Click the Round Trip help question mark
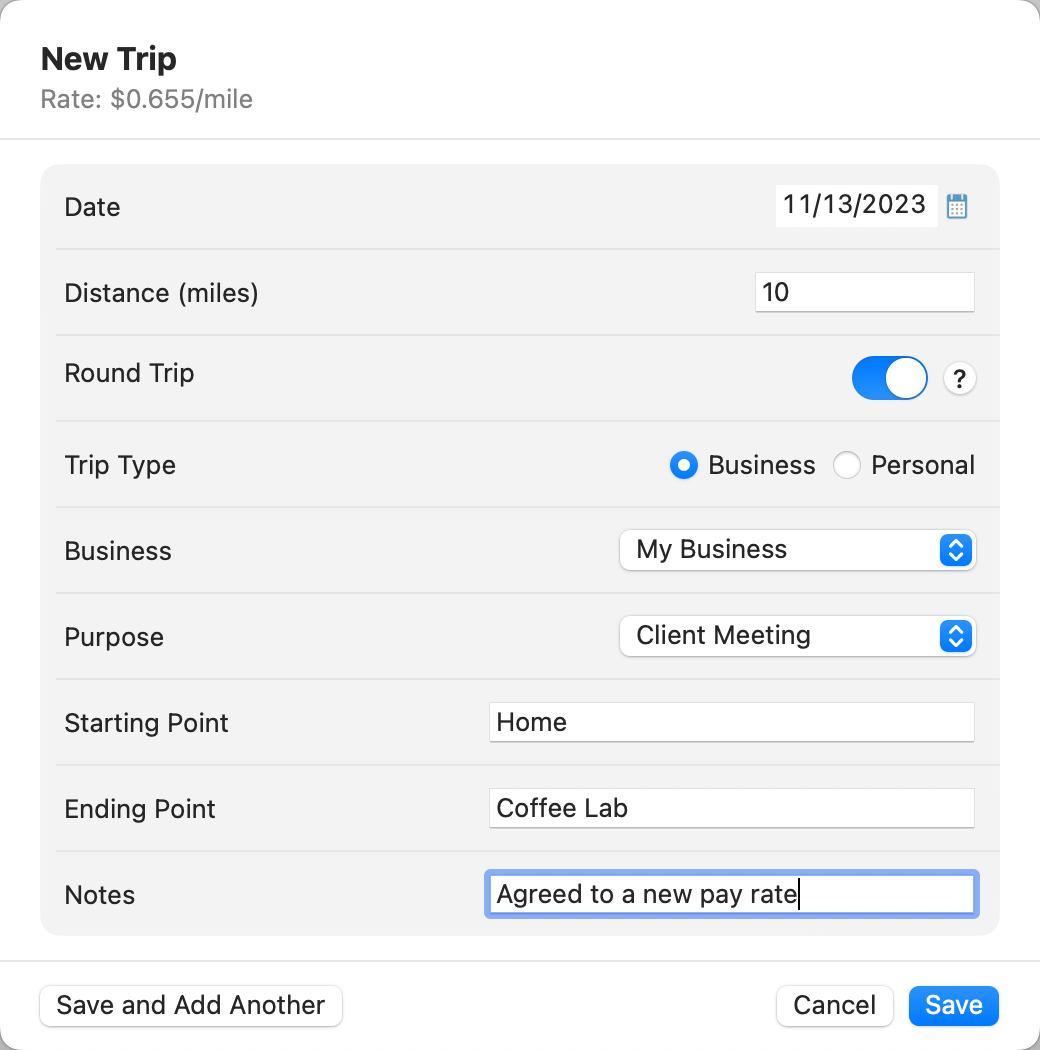1040x1050 pixels. click(959, 379)
